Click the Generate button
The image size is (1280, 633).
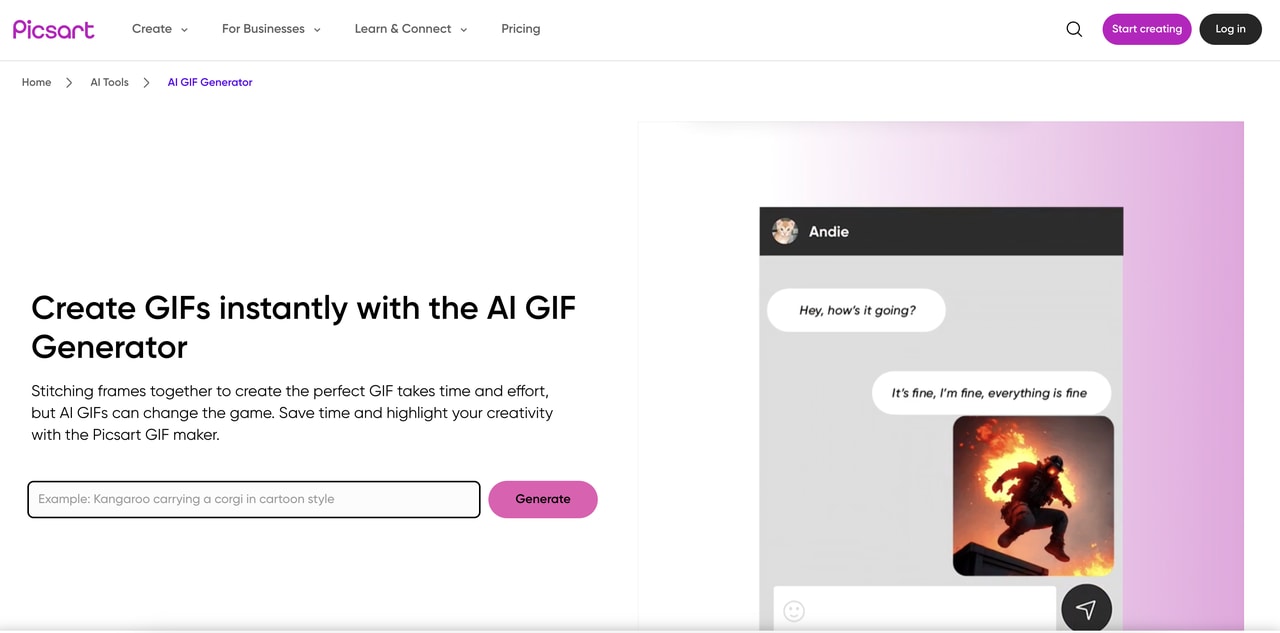pyautogui.click(x=543, y=499)
